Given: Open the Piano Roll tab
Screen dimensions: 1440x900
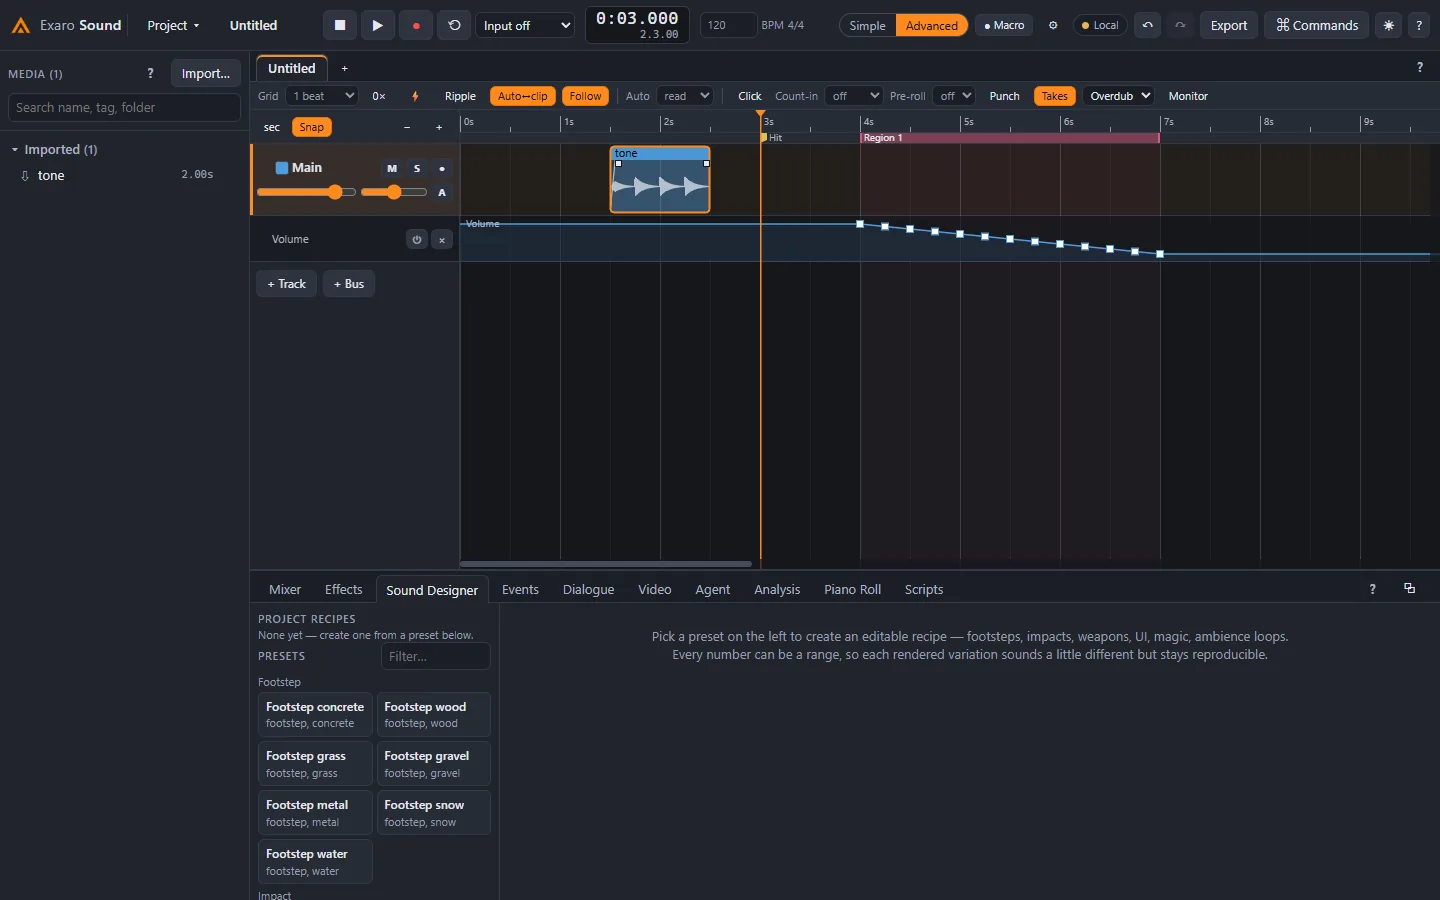Looking at the screenshot, I should pyautogui.click(x=852, y=589).
